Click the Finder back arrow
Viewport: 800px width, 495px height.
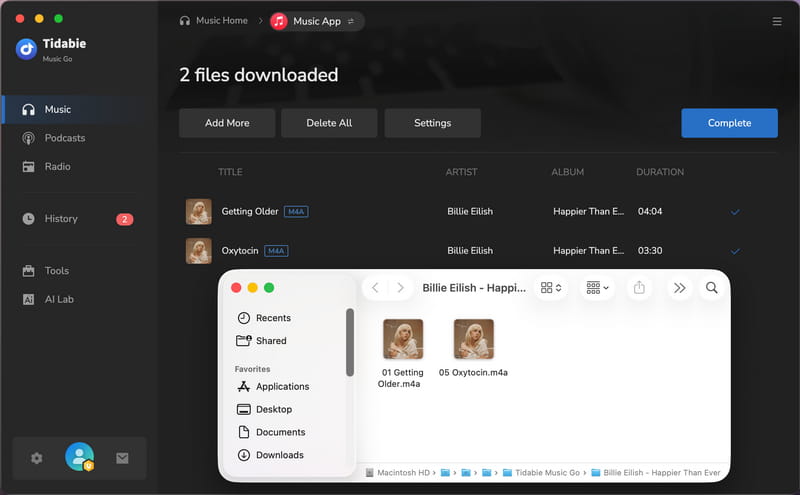coord(375,288)
